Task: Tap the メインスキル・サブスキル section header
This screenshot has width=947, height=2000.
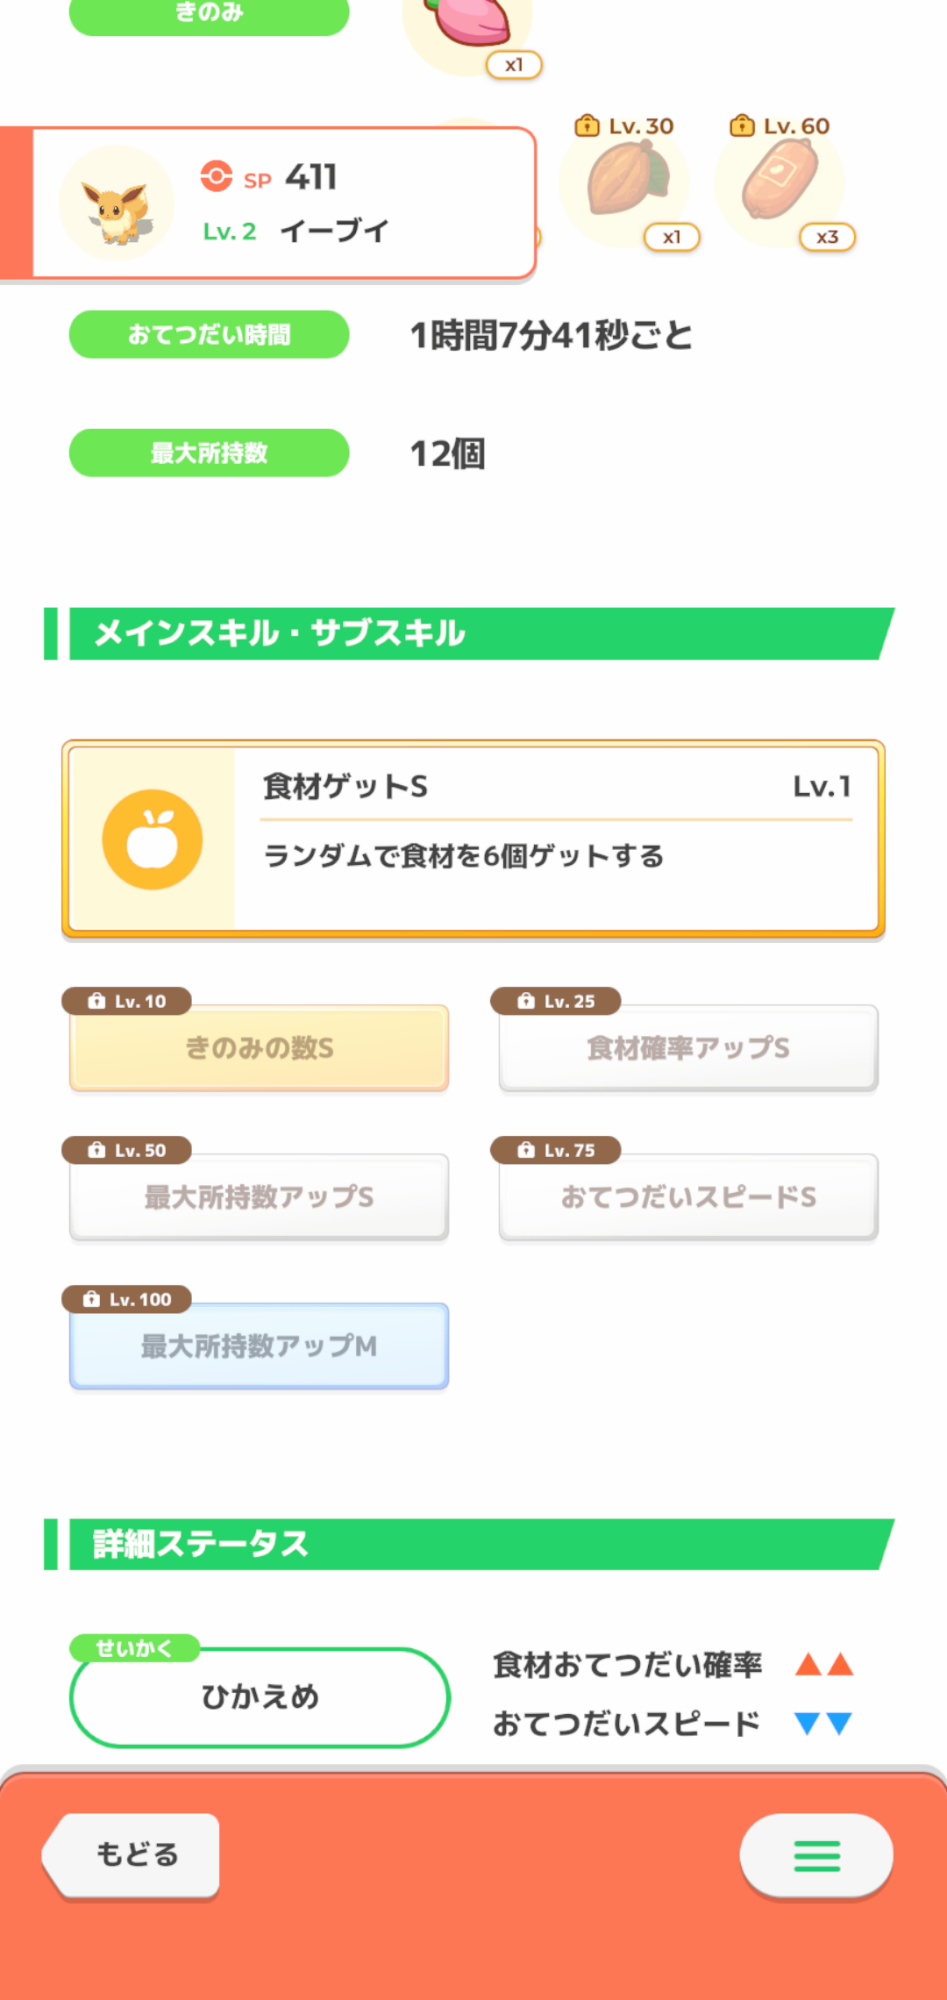Action: click(470, 634)
